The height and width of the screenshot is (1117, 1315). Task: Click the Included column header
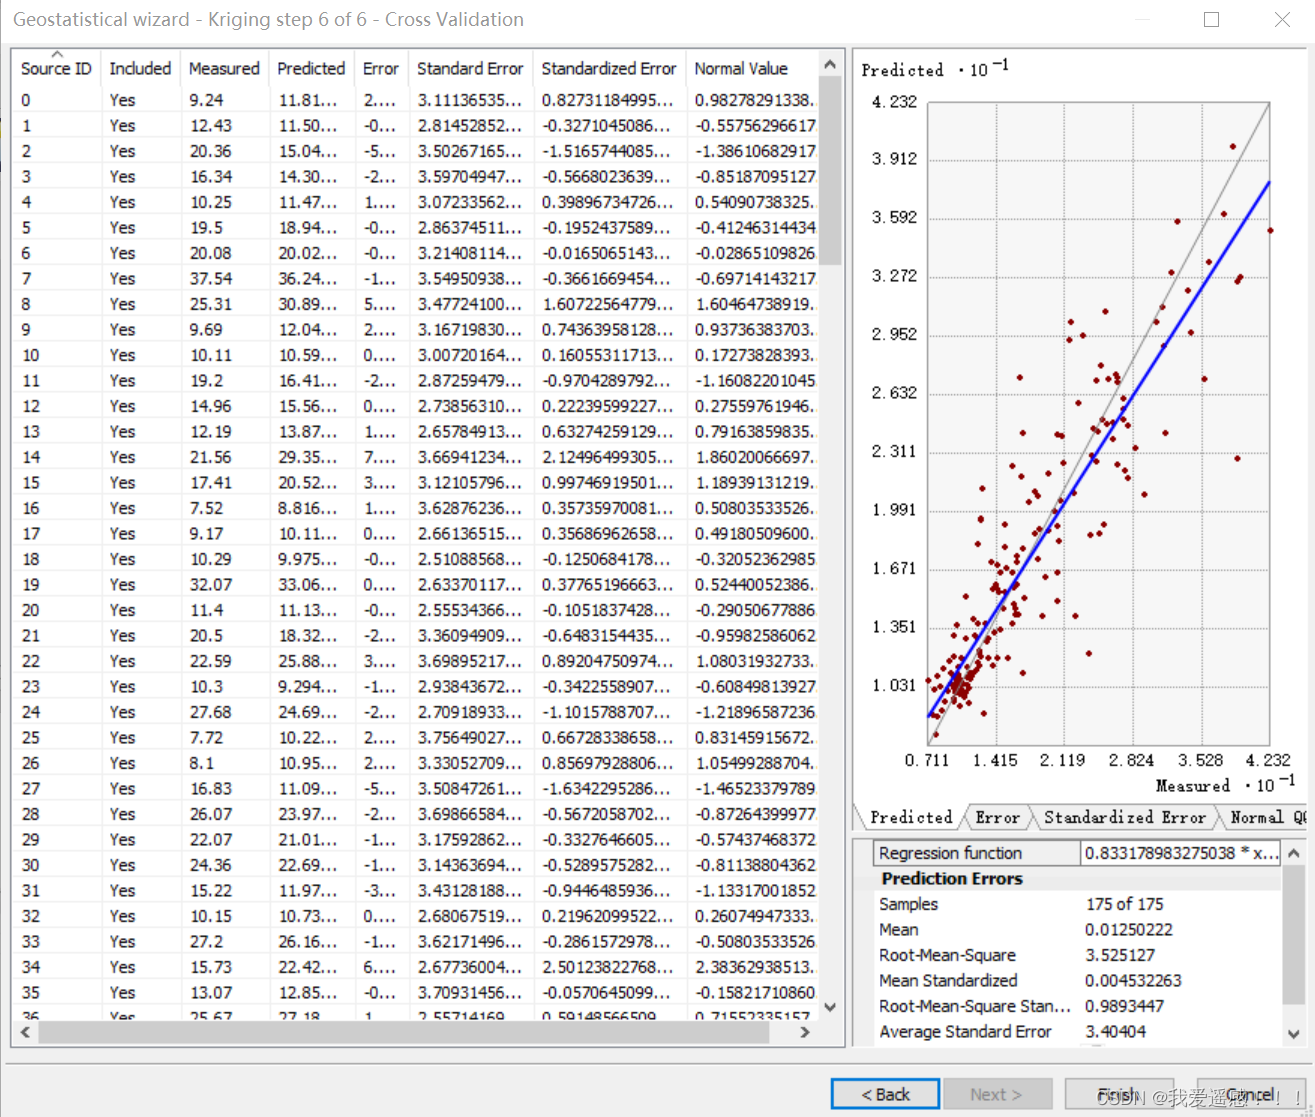pyautogui.click(x=140, y=68)
